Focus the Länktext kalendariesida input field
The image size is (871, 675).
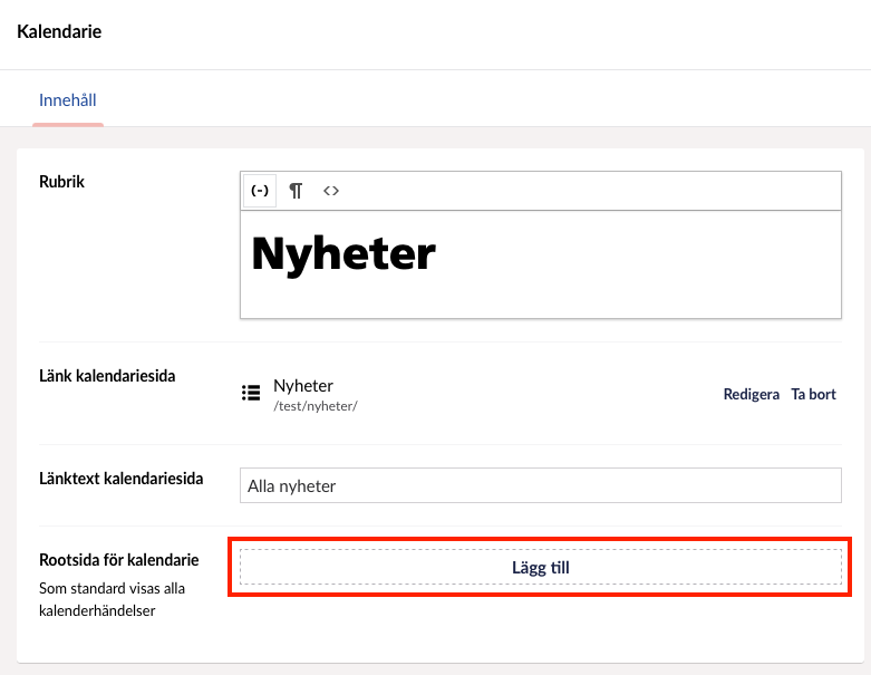[x=540, y=486]
